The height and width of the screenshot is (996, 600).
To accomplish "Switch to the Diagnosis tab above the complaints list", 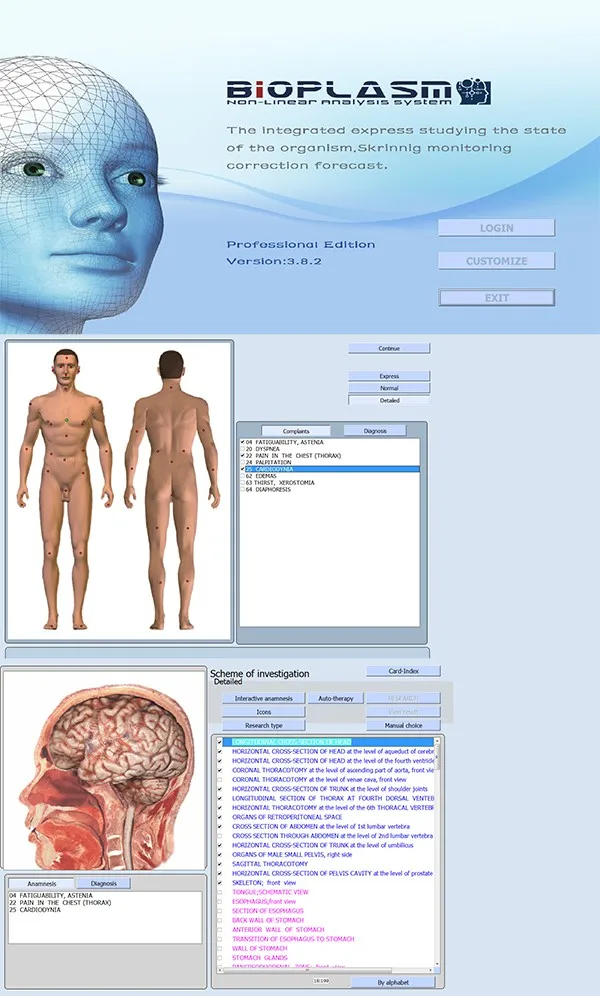I will tap(374, 431).
